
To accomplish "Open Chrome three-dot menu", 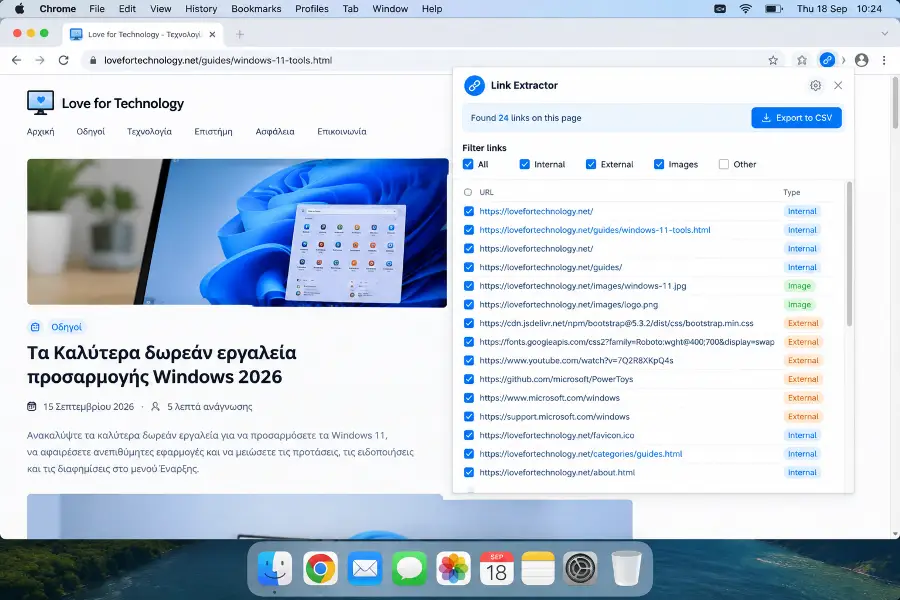I will click(x=884, y=60).
